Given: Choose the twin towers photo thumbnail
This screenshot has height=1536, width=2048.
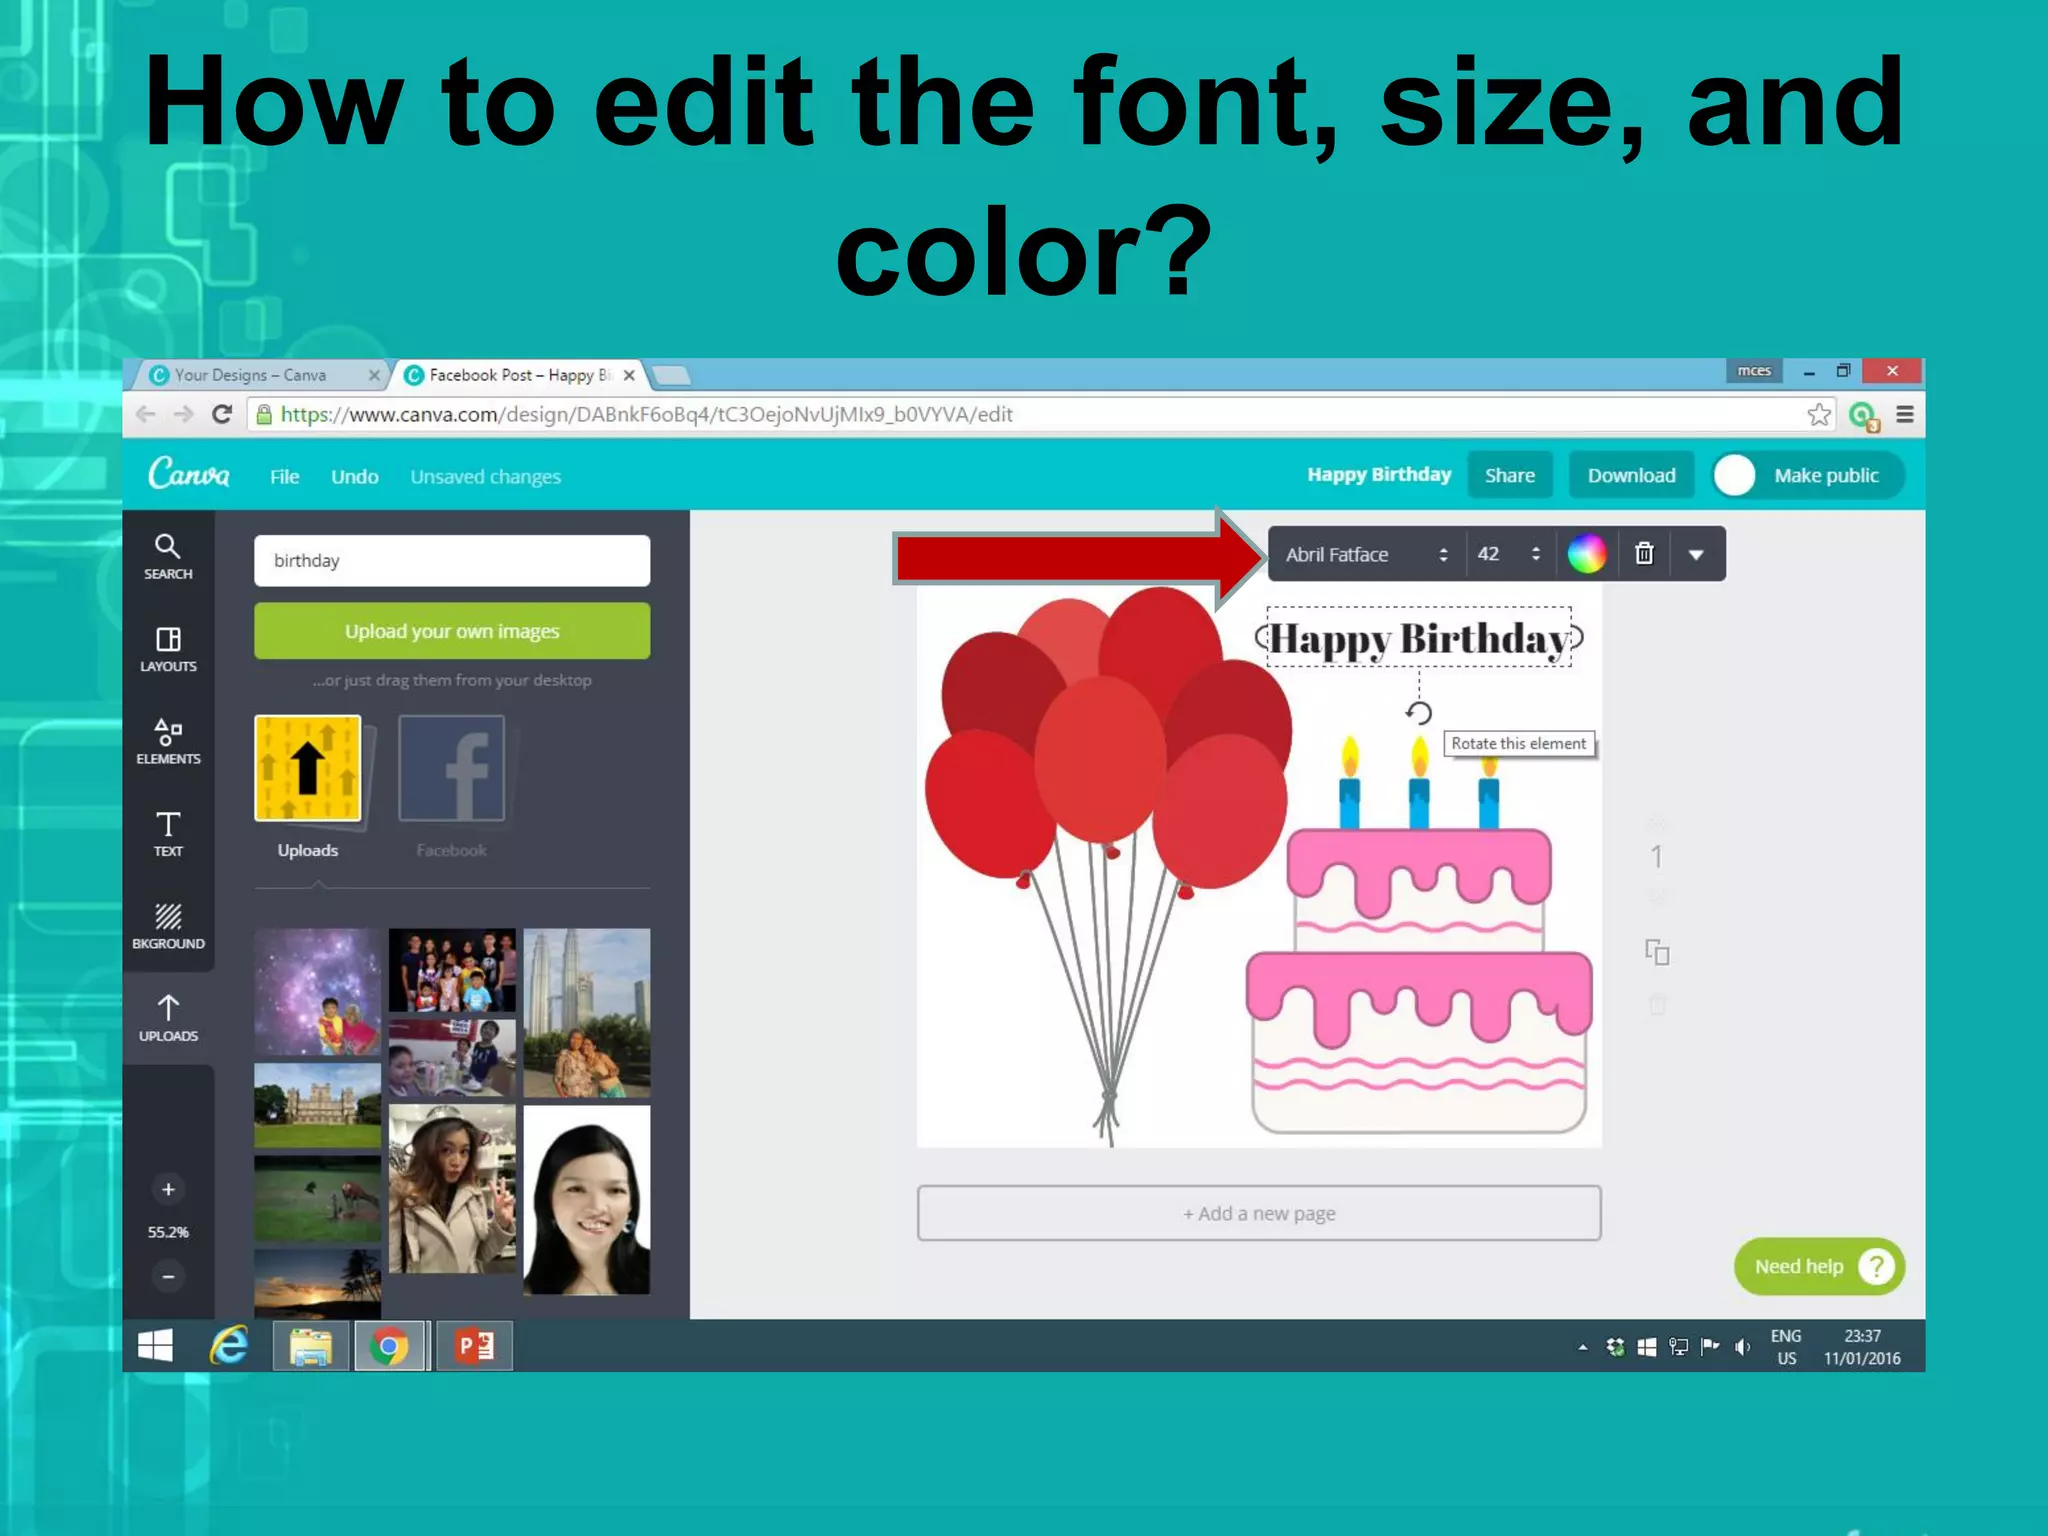Looking at the screenshot, I should click(587, 1012).
